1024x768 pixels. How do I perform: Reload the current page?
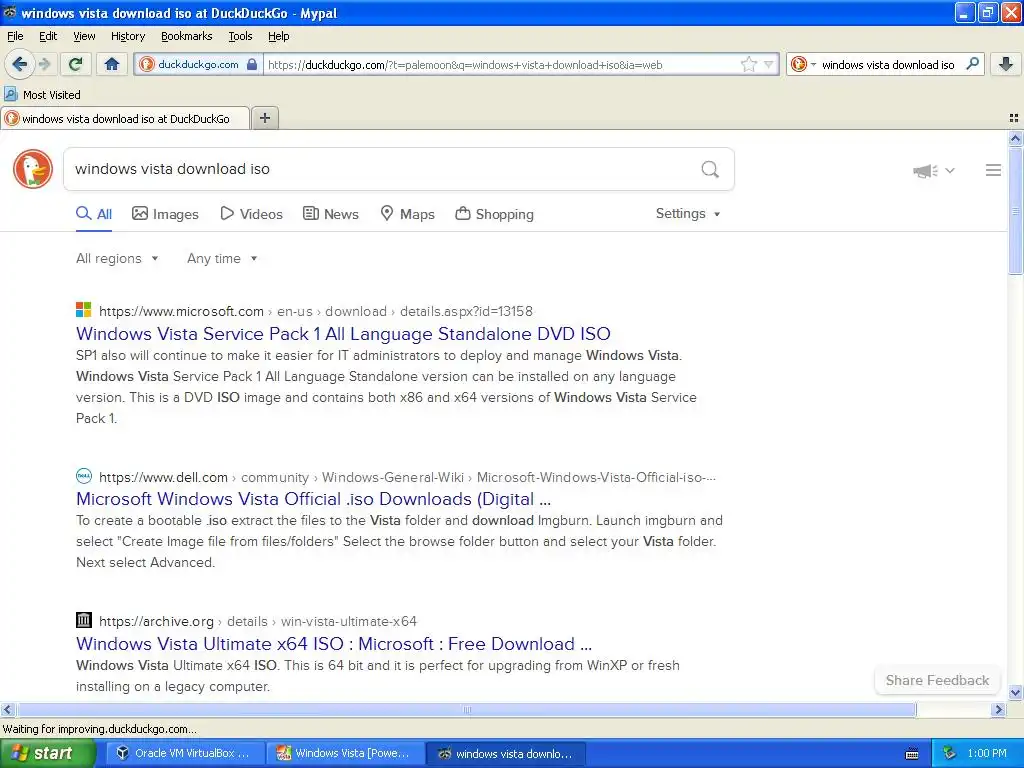[76, 64]
